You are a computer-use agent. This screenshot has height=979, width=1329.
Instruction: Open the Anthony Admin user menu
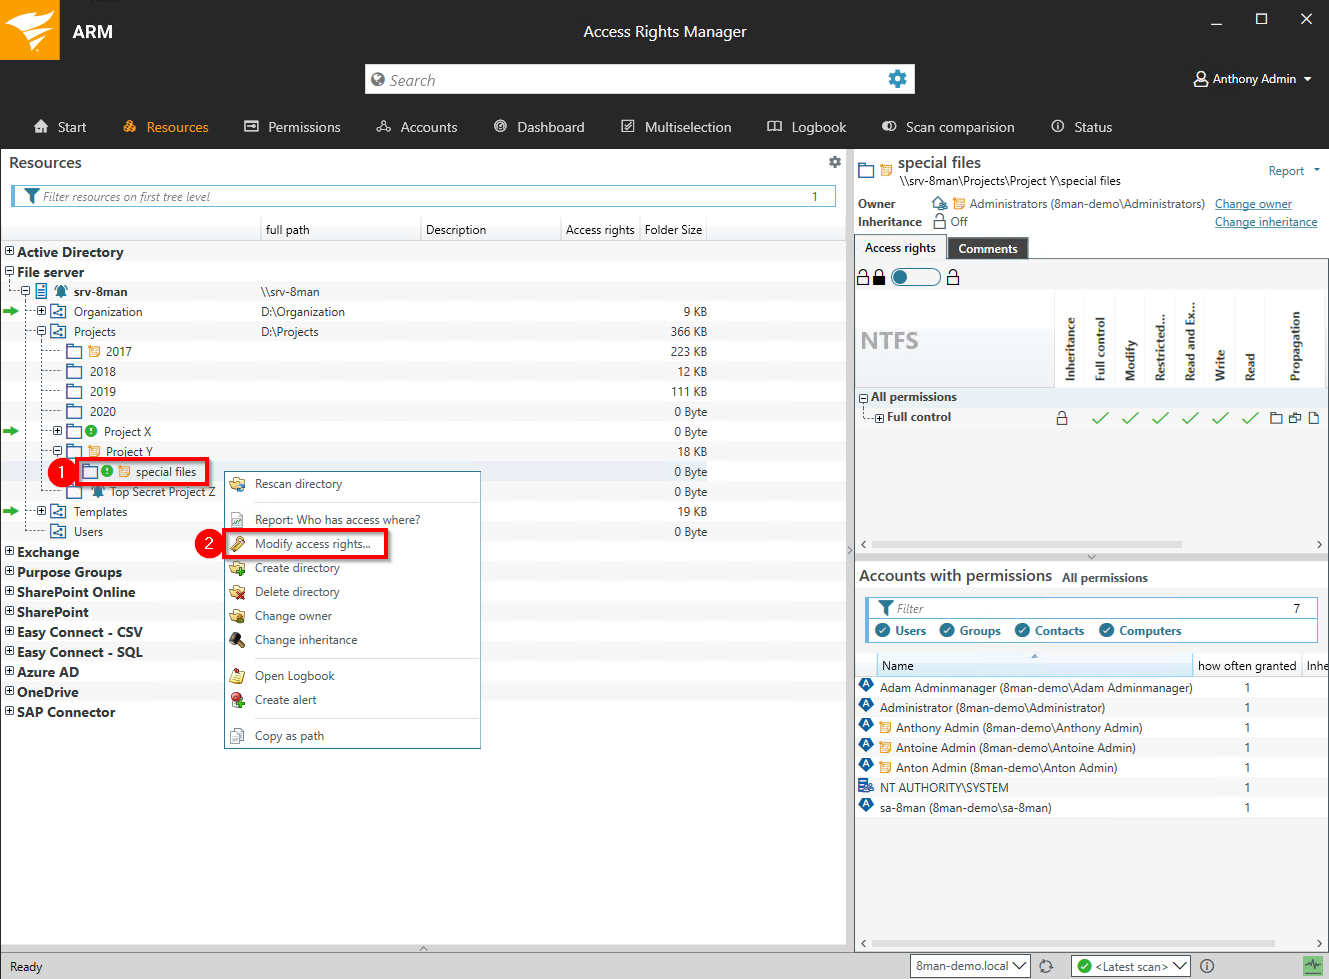pos(1253,79)
